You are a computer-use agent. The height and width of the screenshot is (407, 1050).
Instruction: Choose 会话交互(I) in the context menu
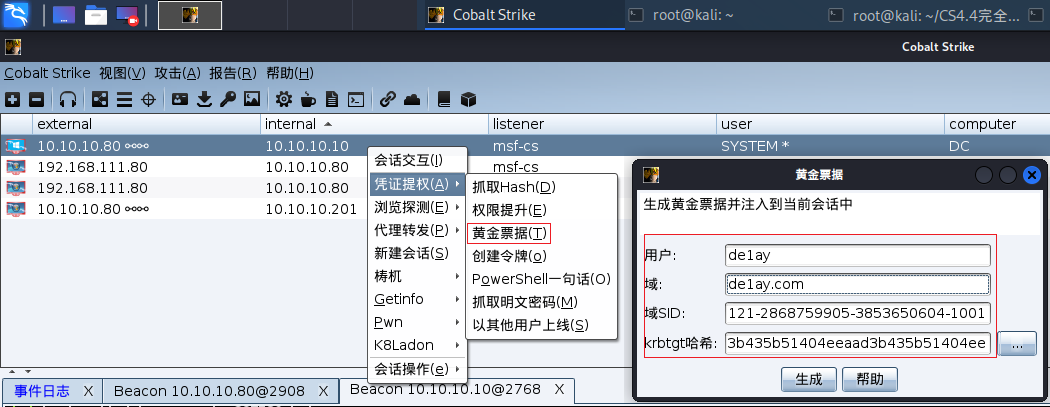pos(417,160)
